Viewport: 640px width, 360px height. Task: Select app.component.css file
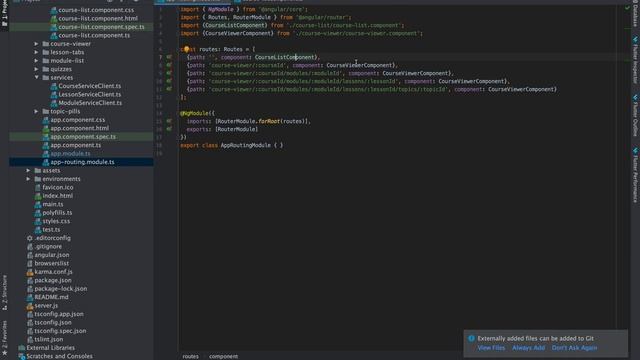[x=78, y=120]
